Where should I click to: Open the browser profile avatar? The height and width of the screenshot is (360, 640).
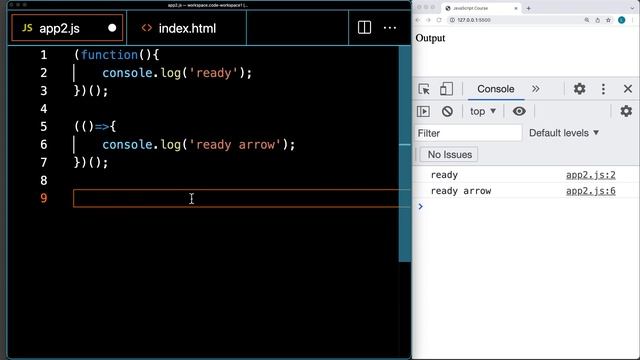coord(622,20)
